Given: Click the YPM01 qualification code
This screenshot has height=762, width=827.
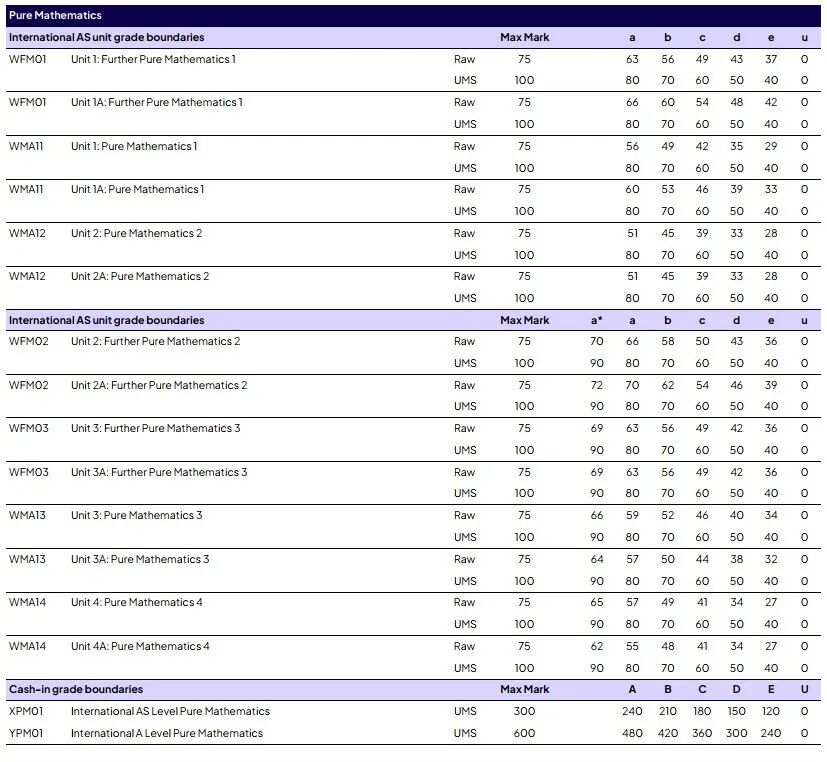Looking at the screenshot, I should click(27, 733).
